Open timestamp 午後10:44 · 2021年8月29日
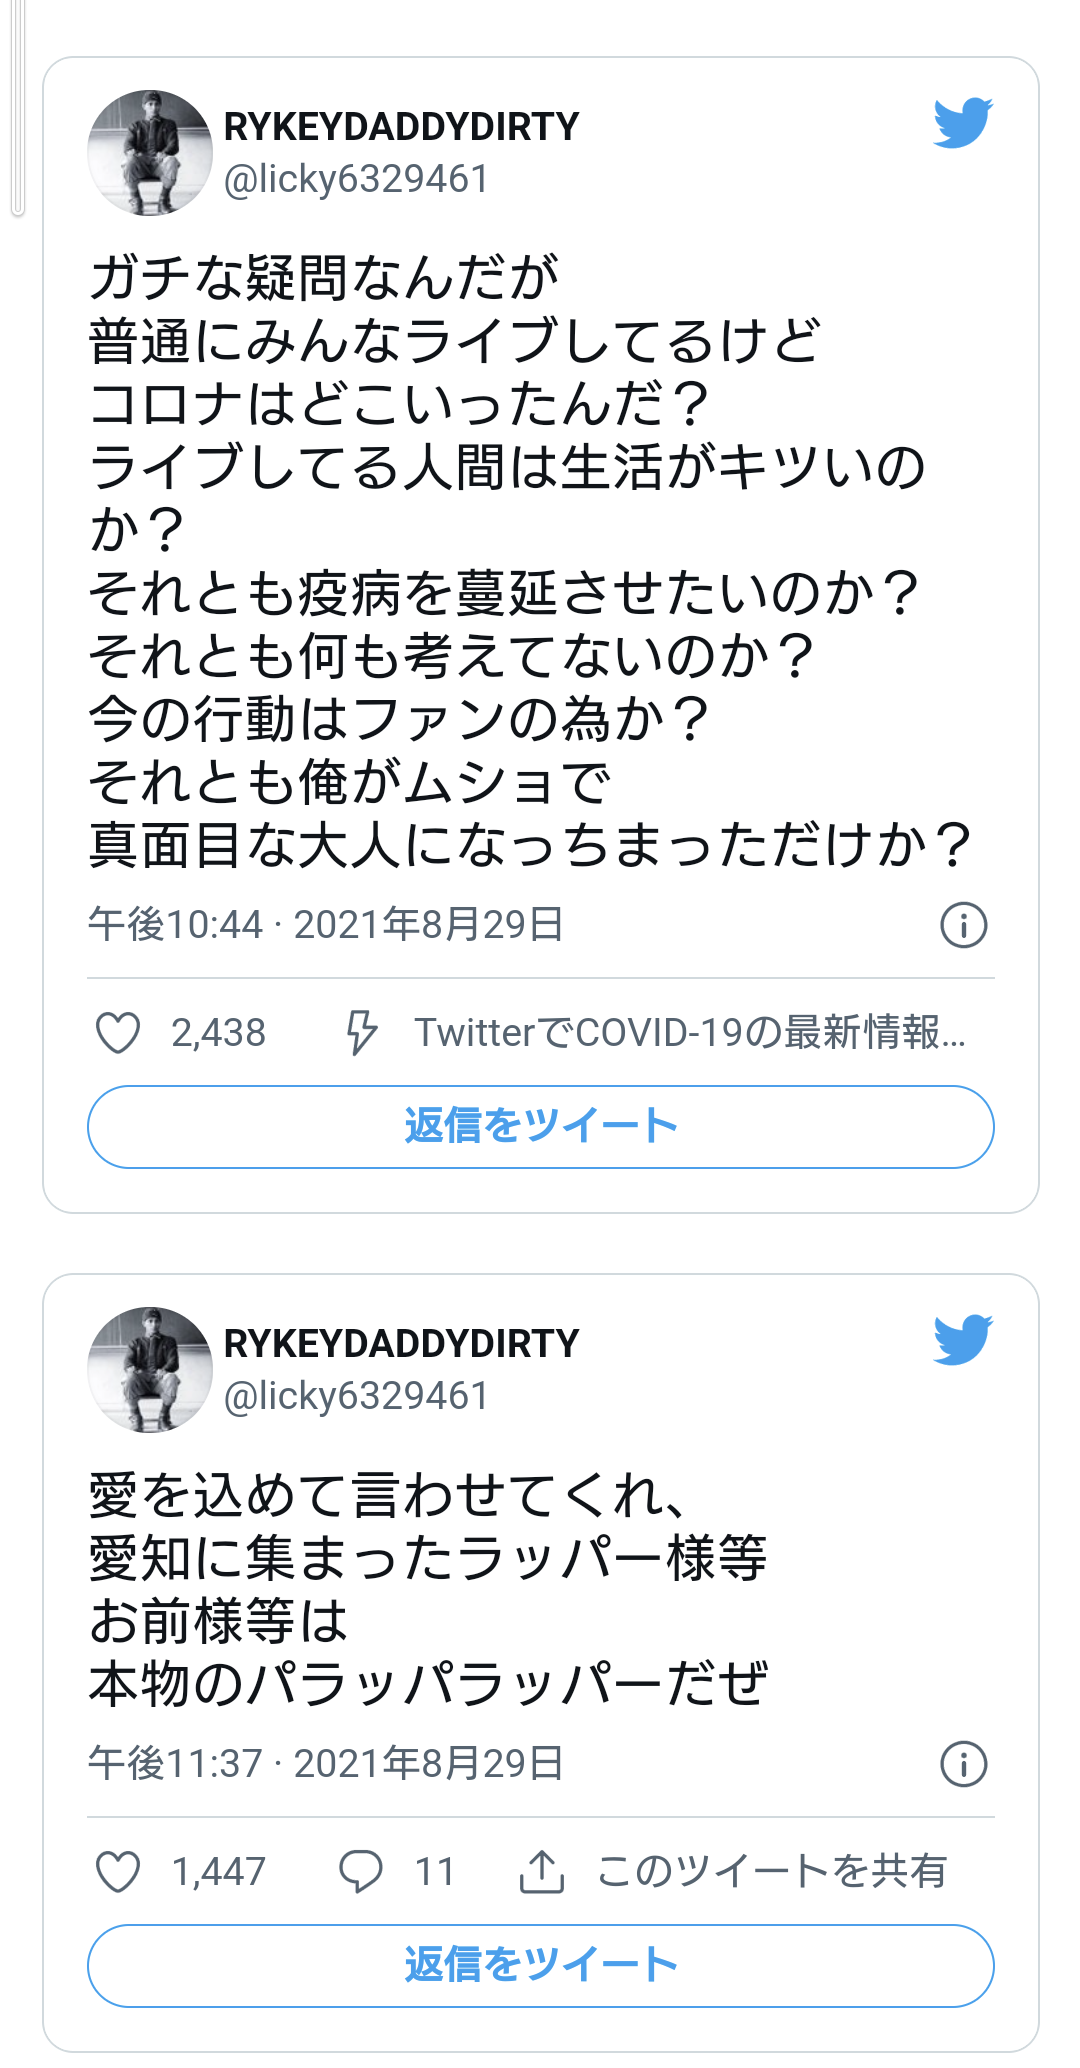The width and height of the screenshot is (1080, 2068). pyautogui.click(x=326, y=925)
